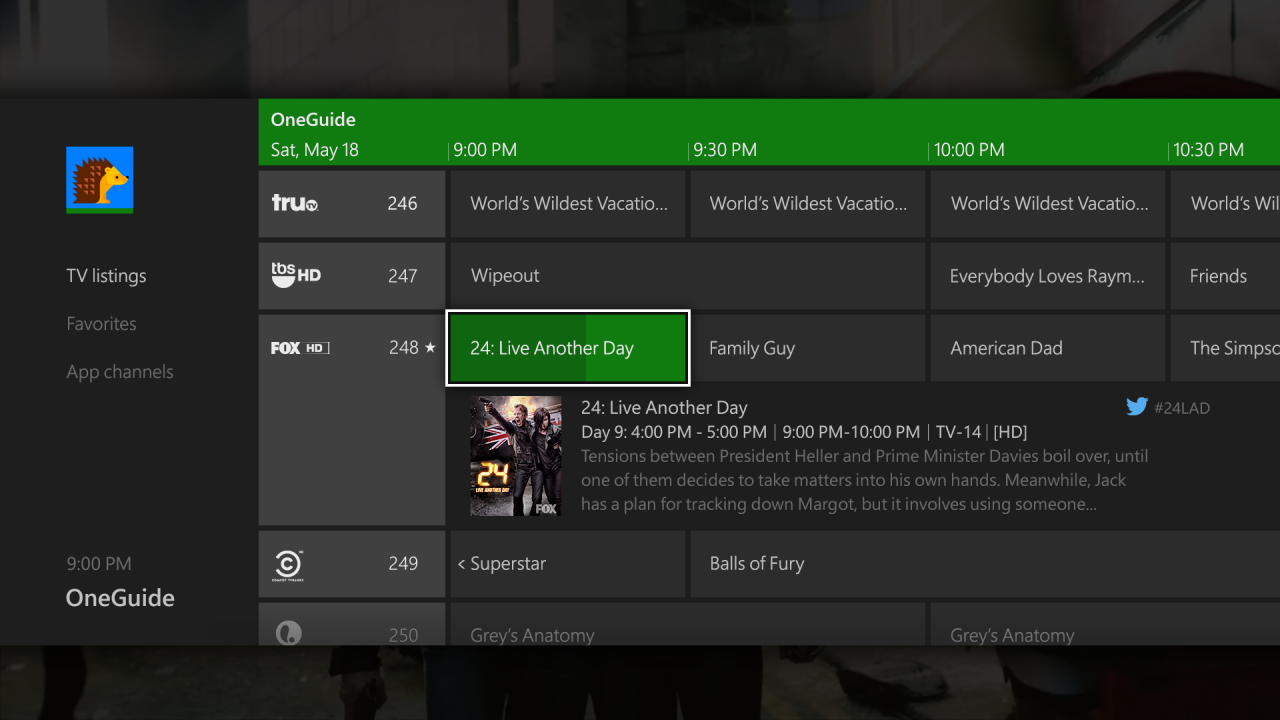Open App channels in the sidebar

120,372
